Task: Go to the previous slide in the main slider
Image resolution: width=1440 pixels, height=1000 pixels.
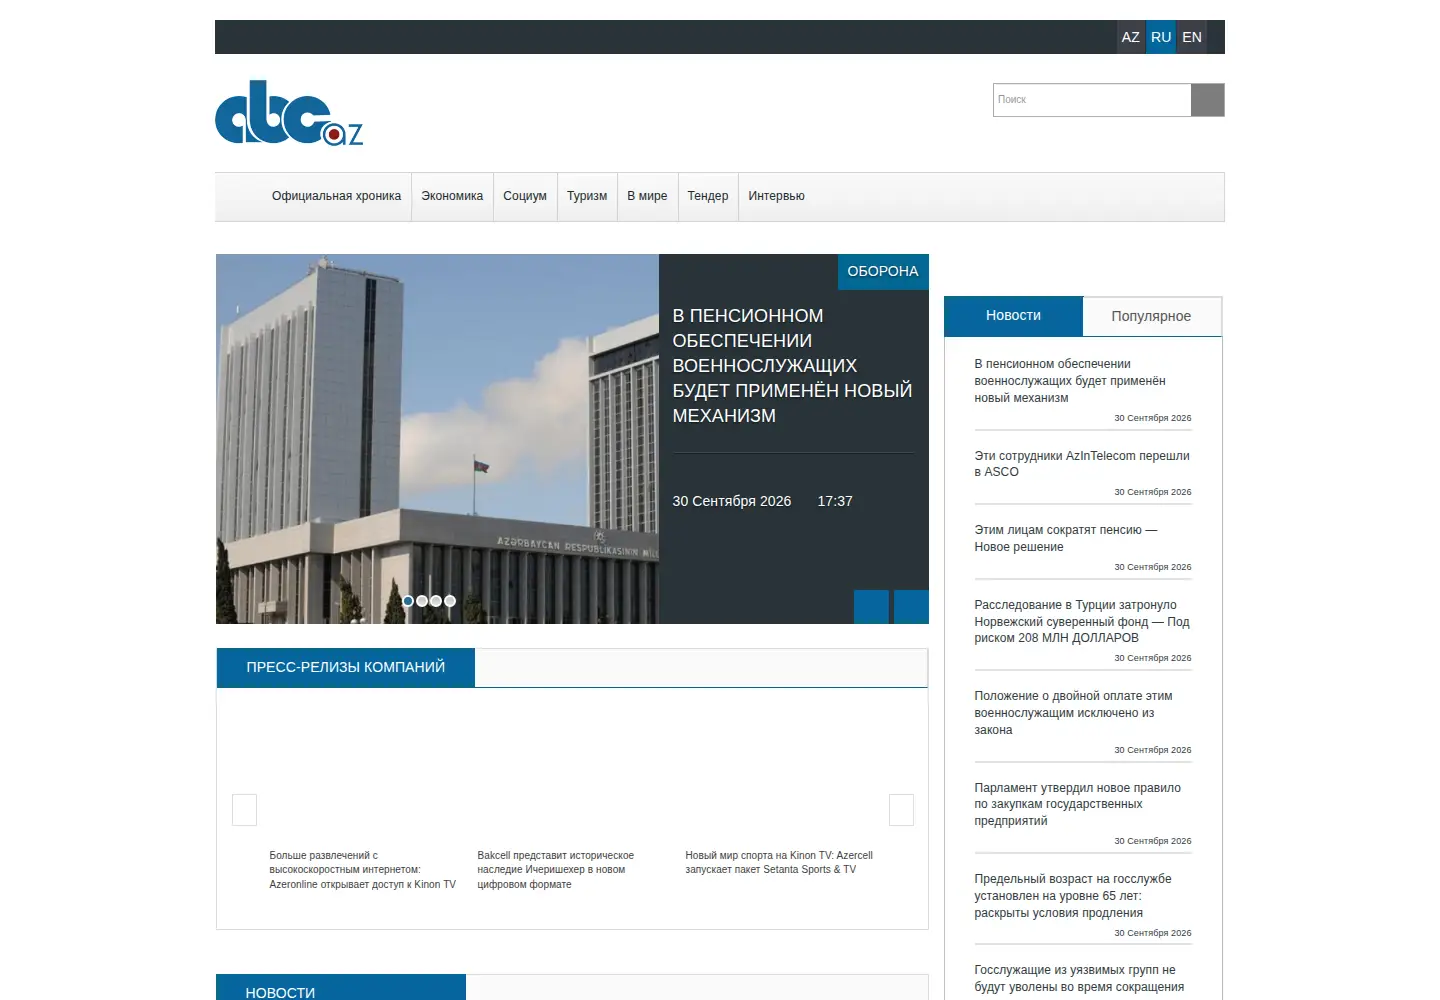Action: pos(871,607)
